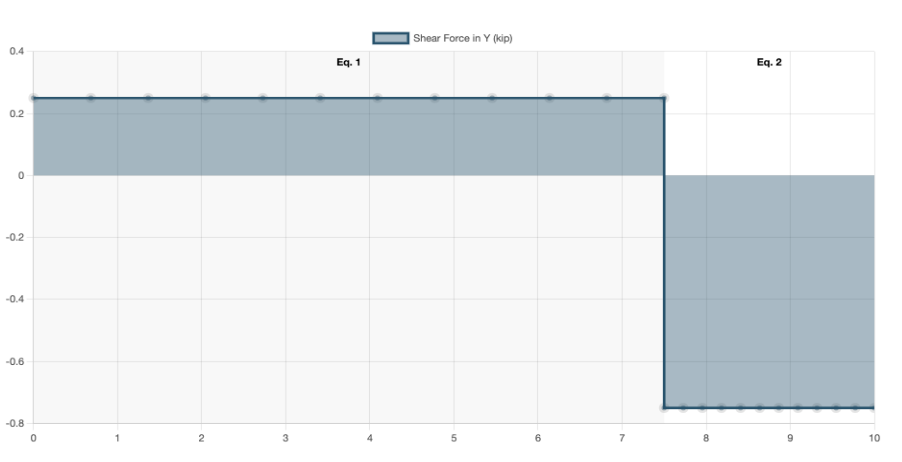Select the first data point at x = 0
902x462 pixels.
point(33,98)
